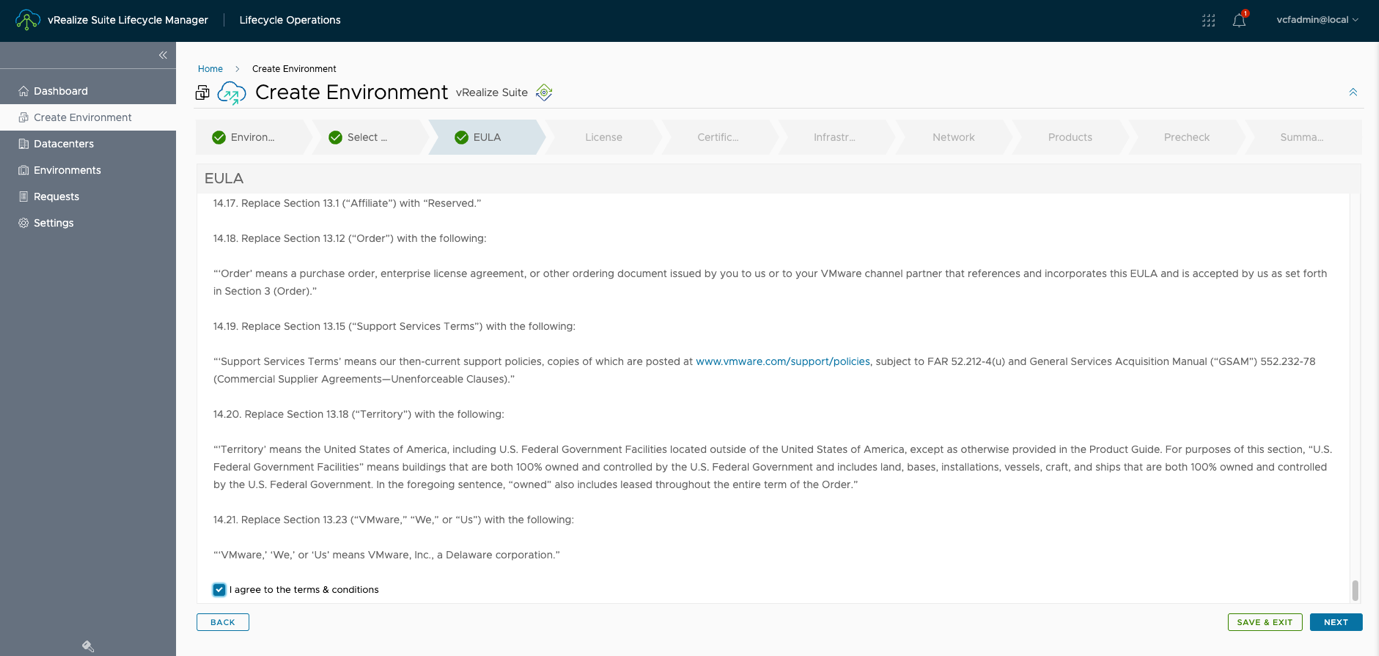The width and height of the screenshot is (1379, 656).
Task: Click the SAVE & EXIT button
Action: click(1265, 622)
